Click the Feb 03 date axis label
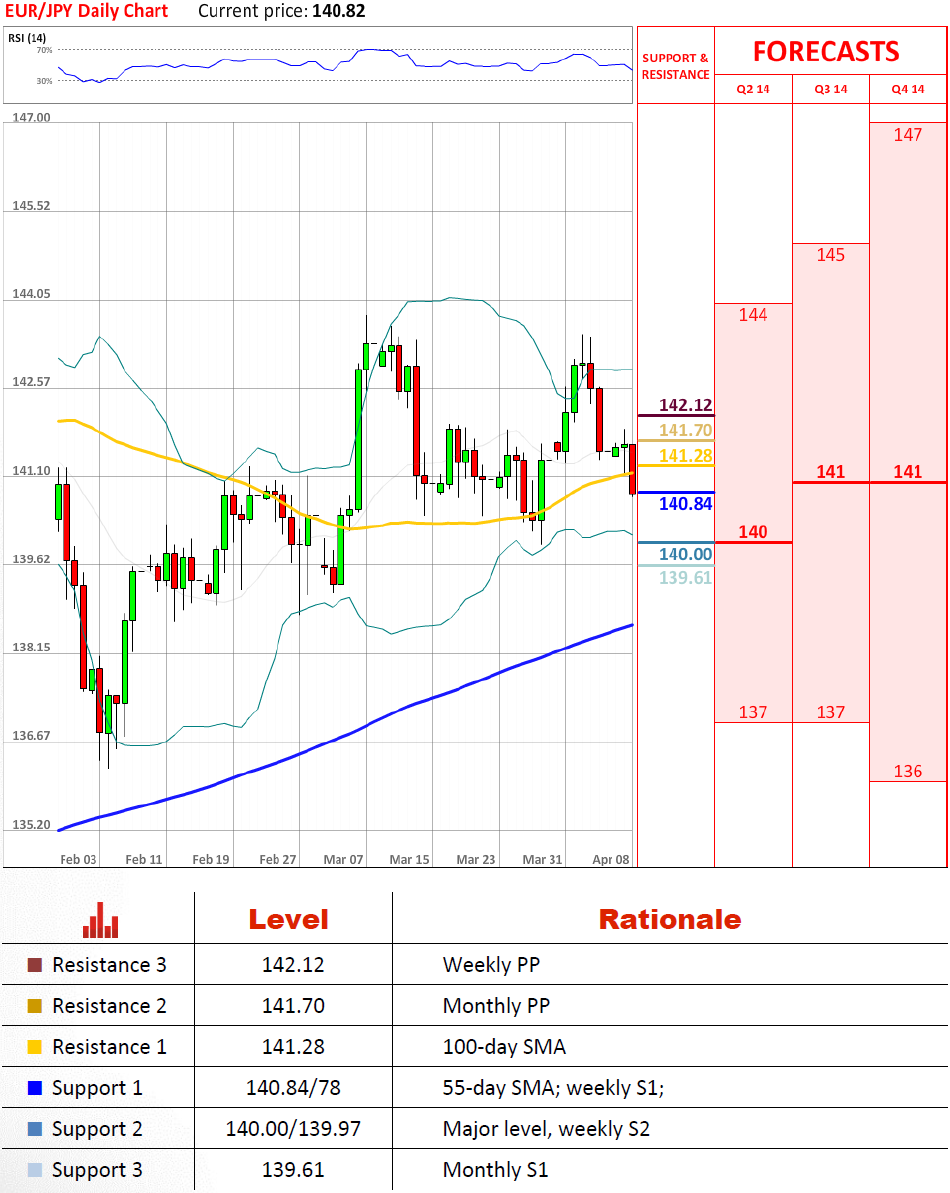Viewport: 950px width, 1193px height. pyautogui.click(x=78, y=859)
